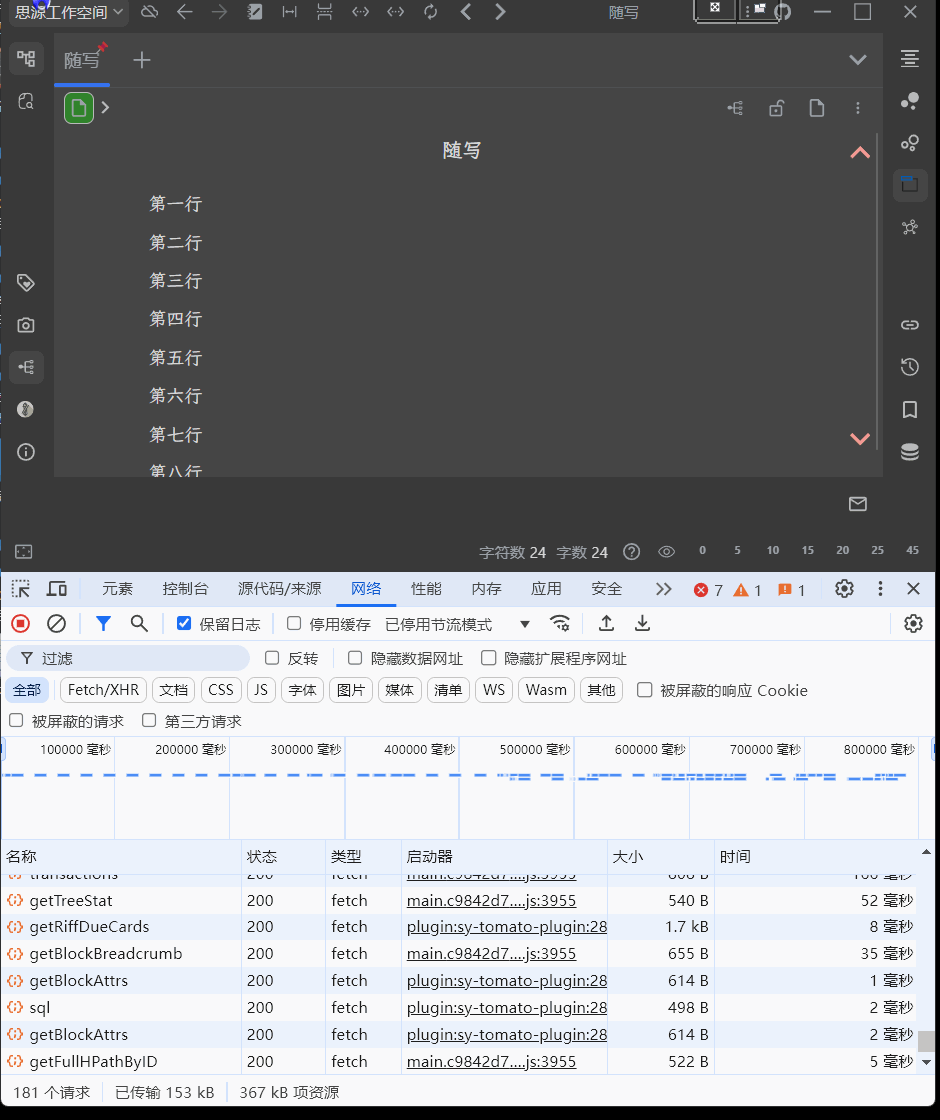Create a snapshot with the camera icon
Viewport: 940px width, 1120px height.
(25, 324)
